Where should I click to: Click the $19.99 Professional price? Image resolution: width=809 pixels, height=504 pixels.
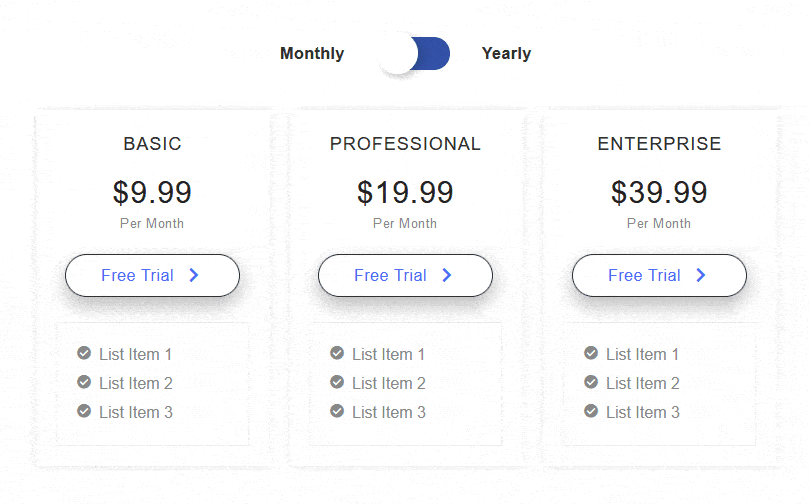click(x=405, y=192)
